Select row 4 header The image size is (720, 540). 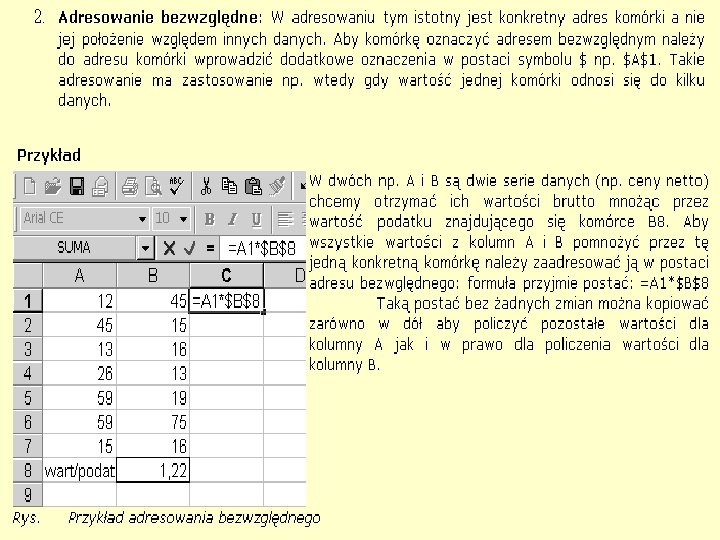28,373
